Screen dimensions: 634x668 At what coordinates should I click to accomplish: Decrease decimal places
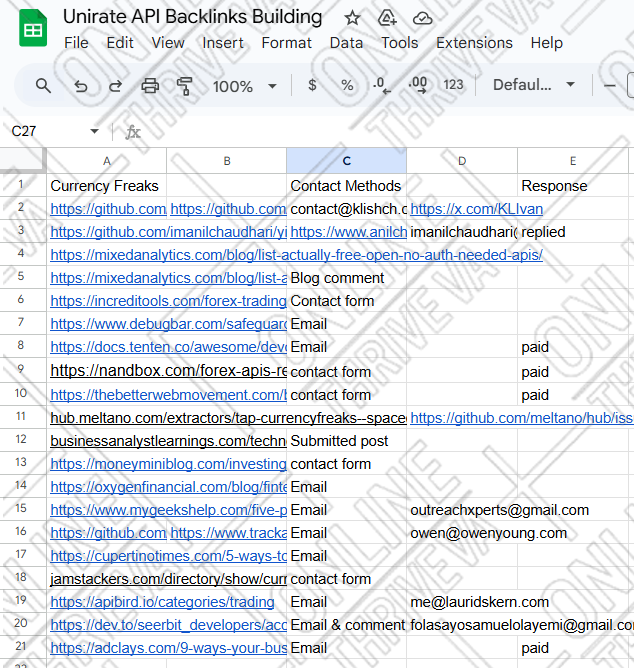coord(381,85)
